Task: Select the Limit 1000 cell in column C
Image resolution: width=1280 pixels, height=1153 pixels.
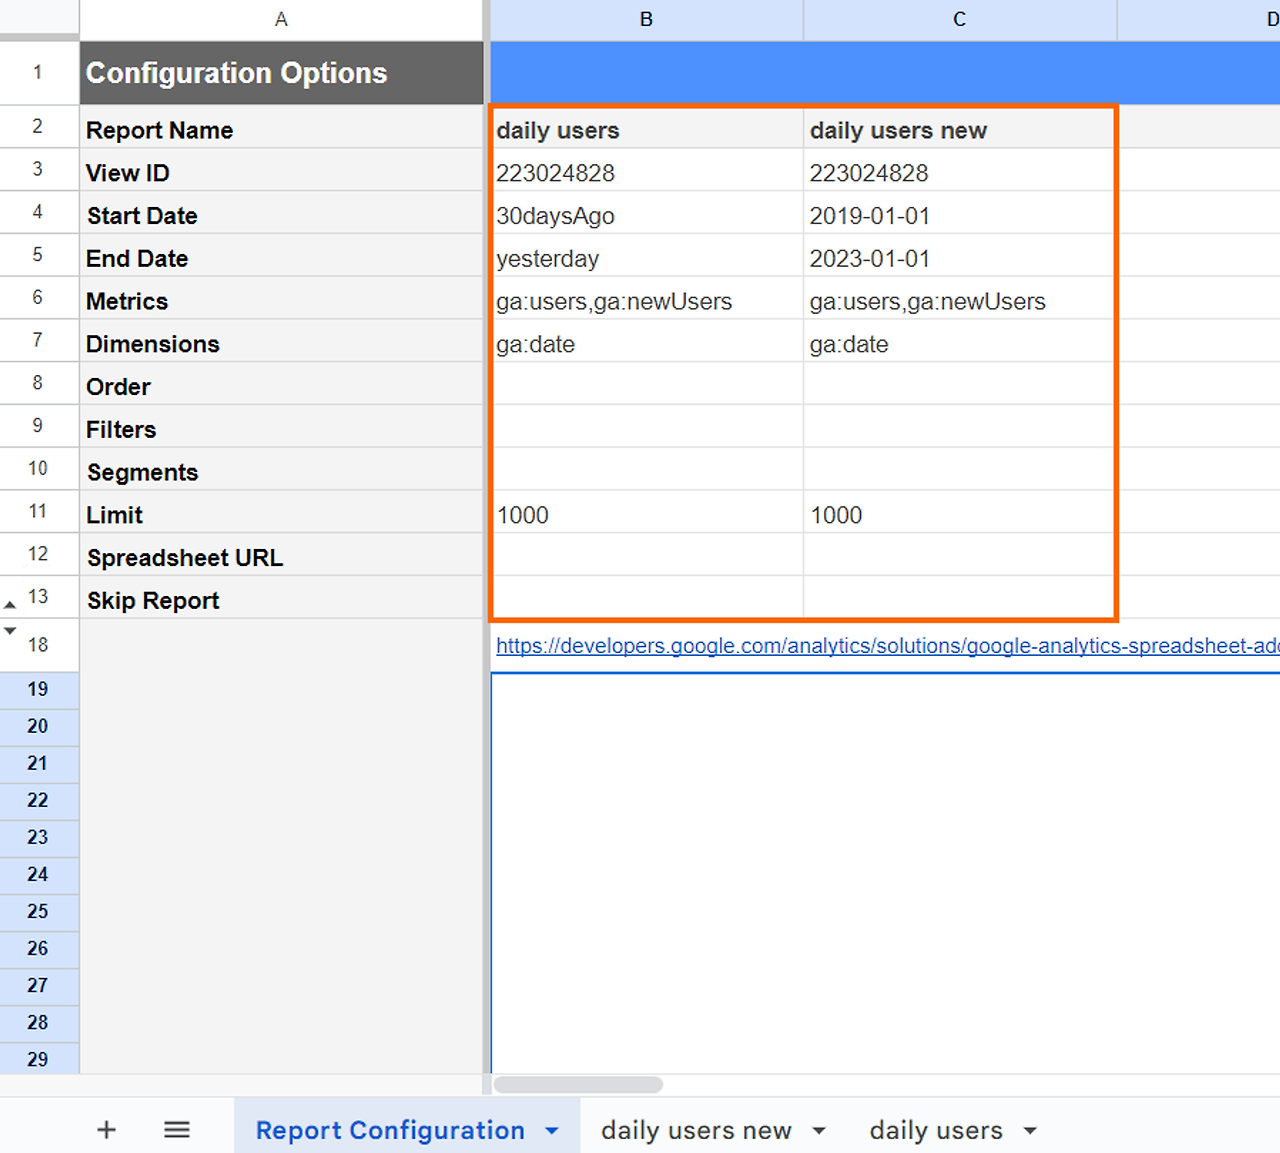Action: pyautogui.click(x=960, y=512)
